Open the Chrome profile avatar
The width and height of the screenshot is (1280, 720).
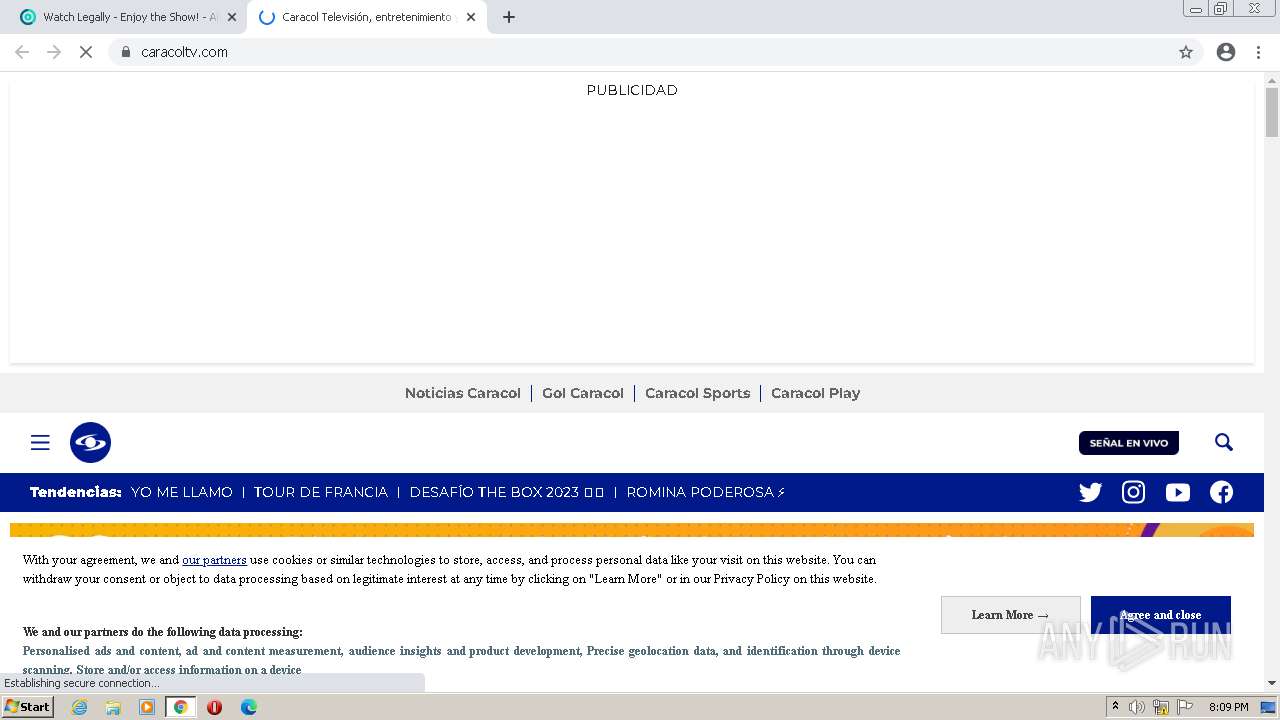click(x=1226, y=52)
